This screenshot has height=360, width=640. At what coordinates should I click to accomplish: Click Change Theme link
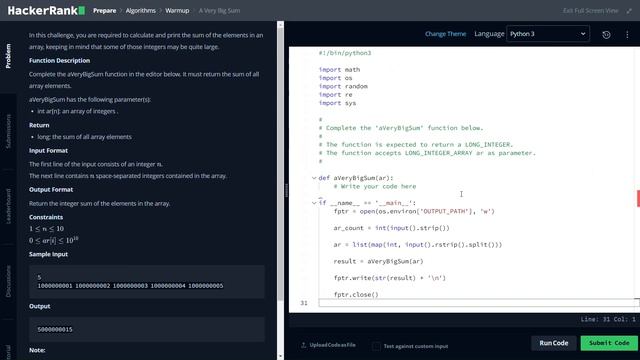point(445,34)
